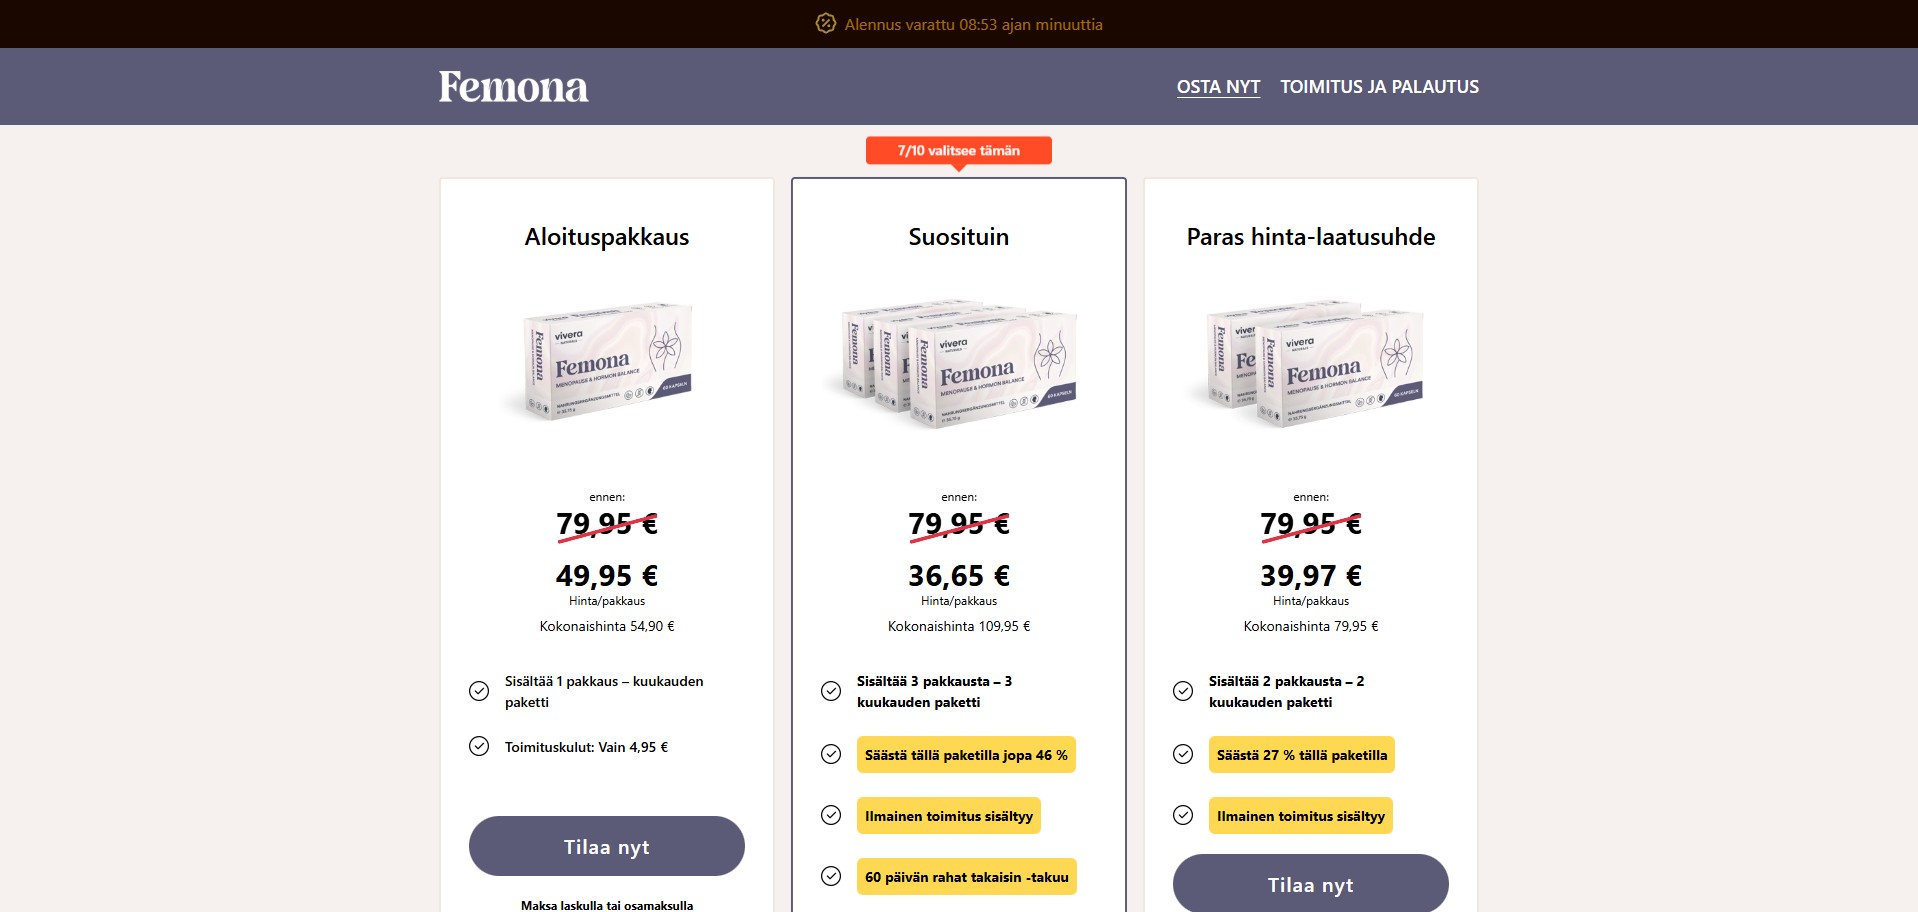The height and width of the screenshot is (912, 1918).
Task: Click checkmark icon next to 'Säästä tällä paketilla jopa 46 %'
Action: pyautogui.click(x=831, y=754)
